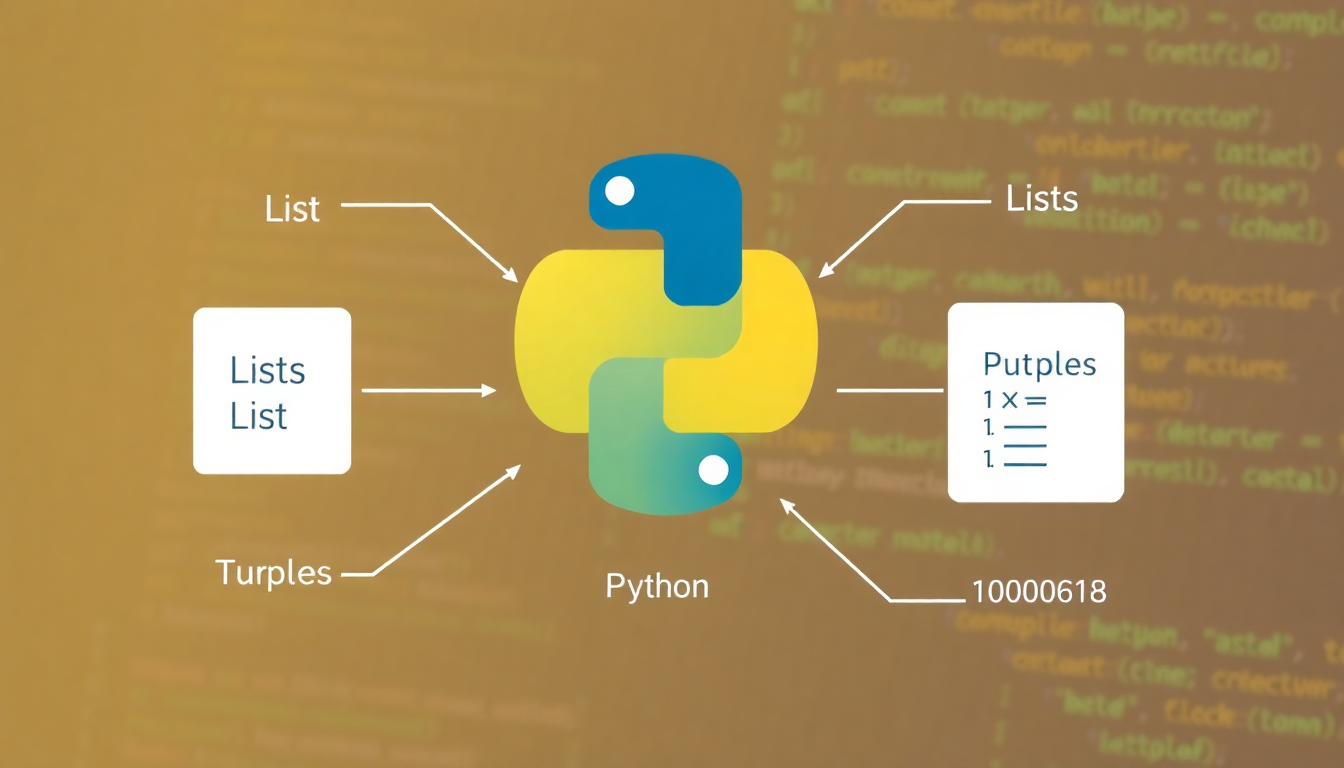Click the "Python" caption below the logo
The image size is (1344, 768).
coord(657,586)
